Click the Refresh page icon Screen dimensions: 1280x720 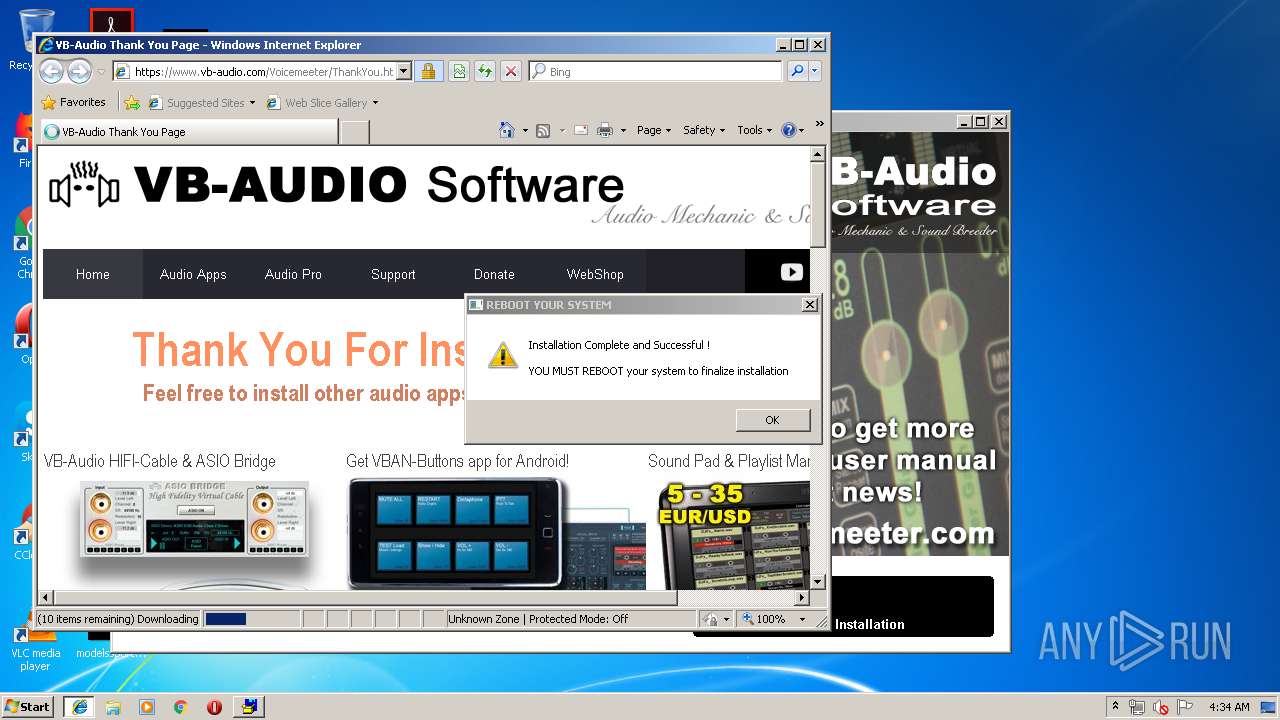[x=485, y=71]
